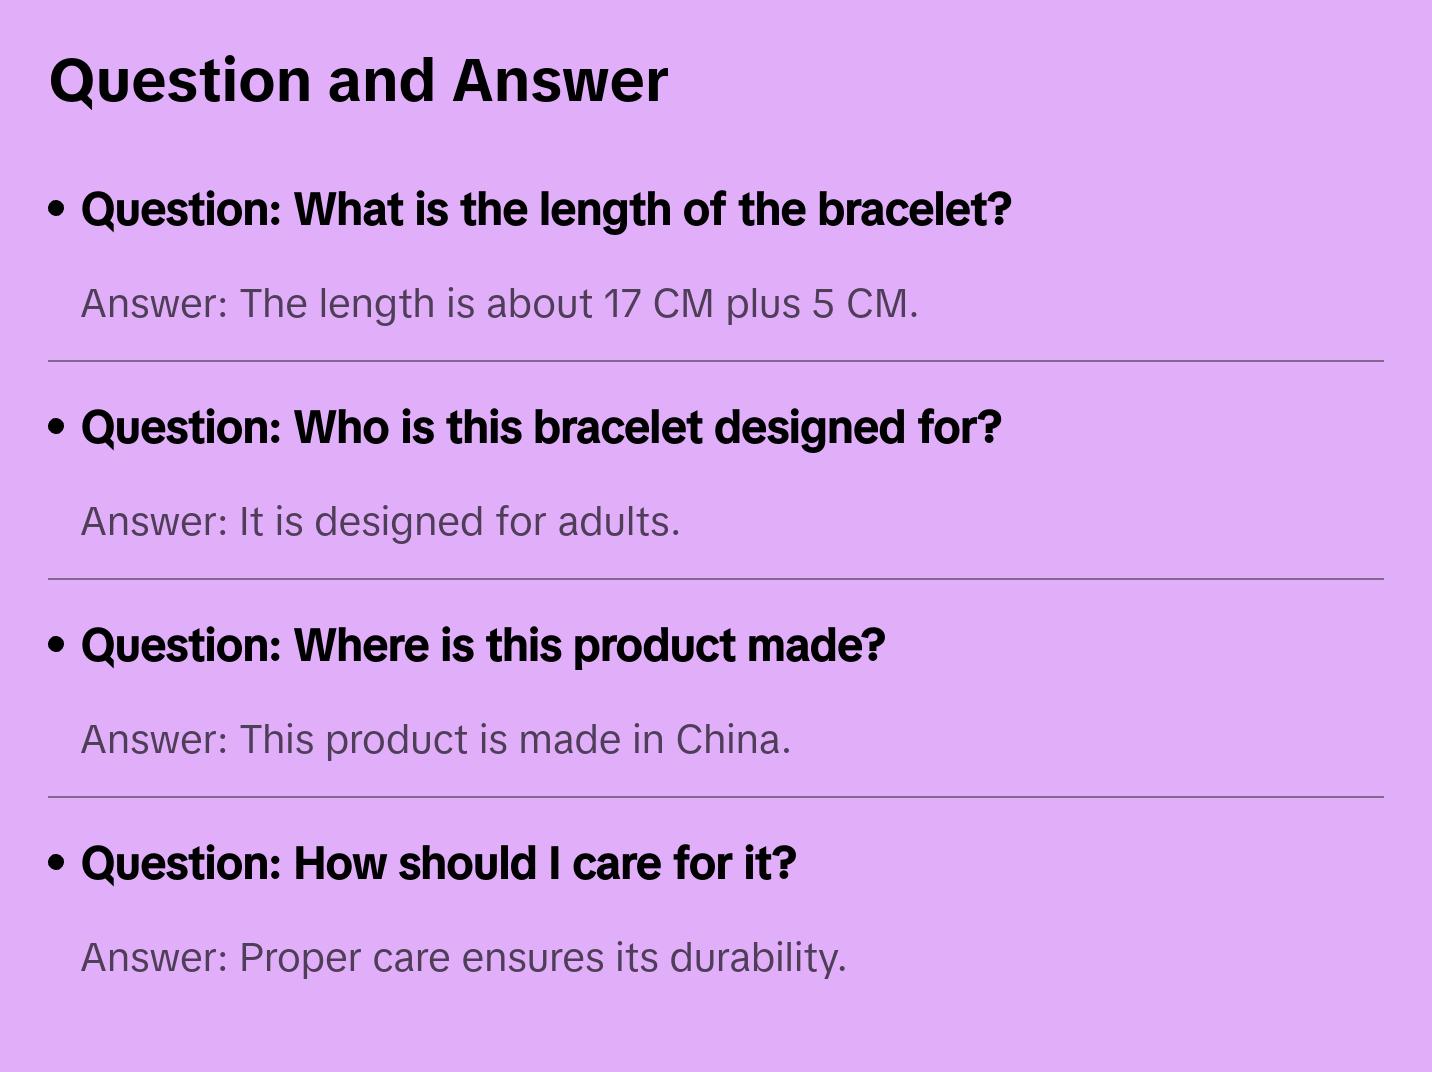
Task: Select the "designed for adults" answer text
Action: click(x=380, y=522)
